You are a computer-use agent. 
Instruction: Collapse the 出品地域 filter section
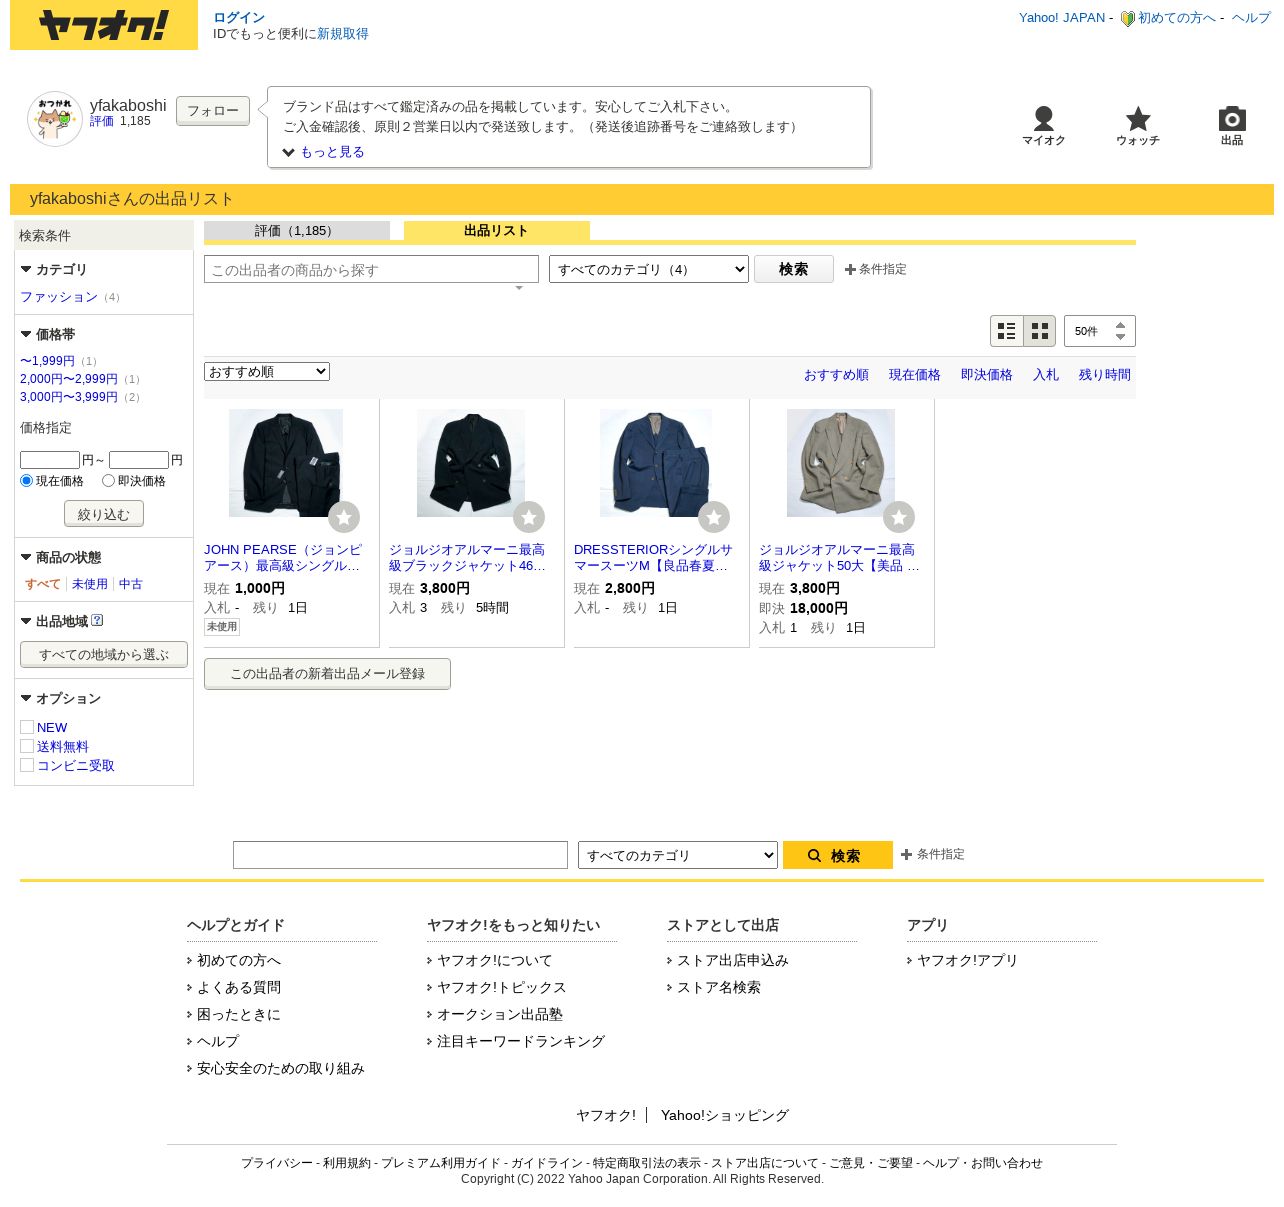[26, 621]
